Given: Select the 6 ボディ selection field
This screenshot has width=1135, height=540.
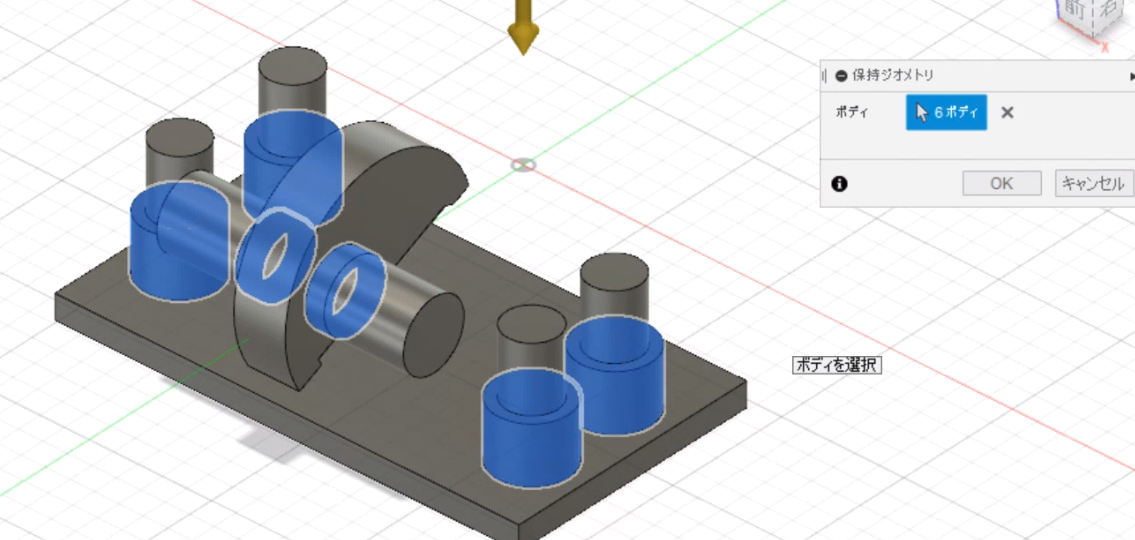Looking at the screenshot, I should click(x=946, y=113).
